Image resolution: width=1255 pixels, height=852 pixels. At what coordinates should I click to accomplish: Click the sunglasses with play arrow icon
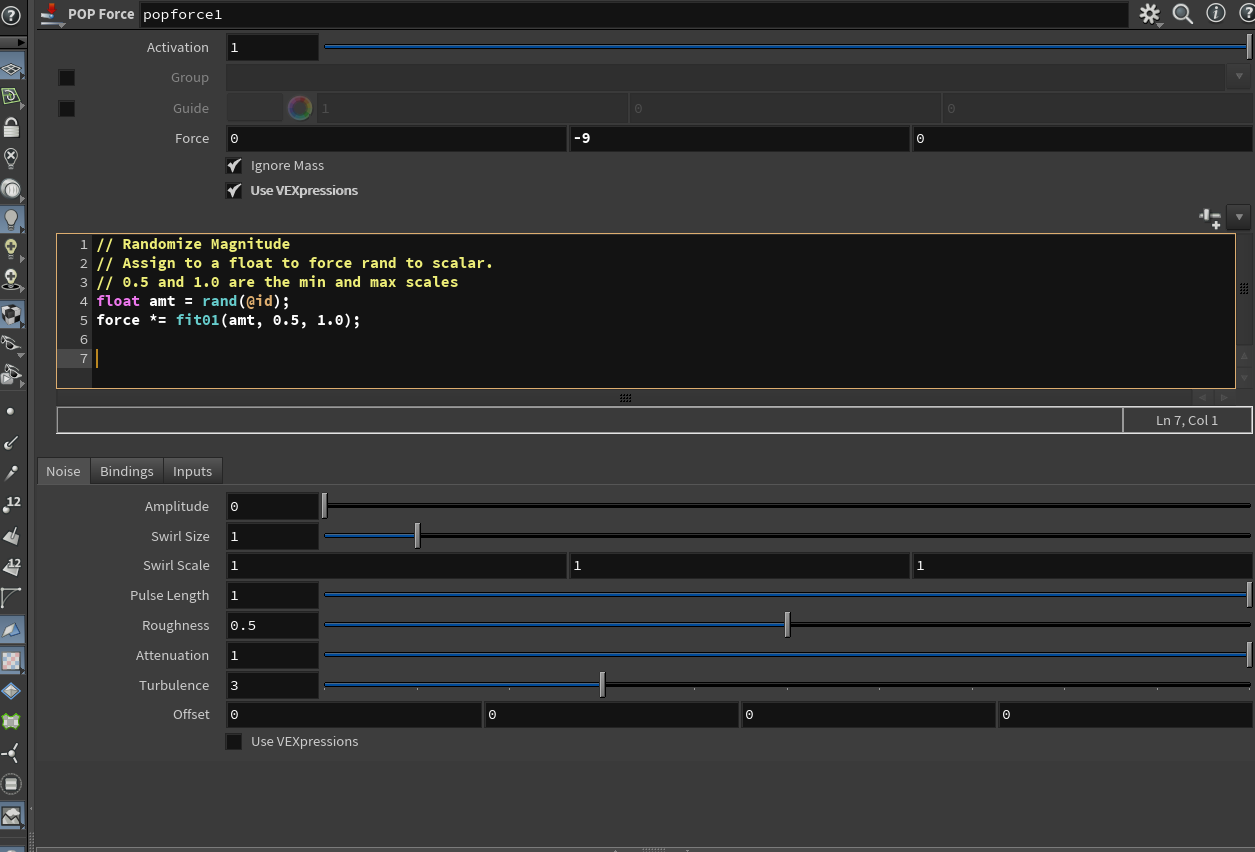(x=11, y=375)
